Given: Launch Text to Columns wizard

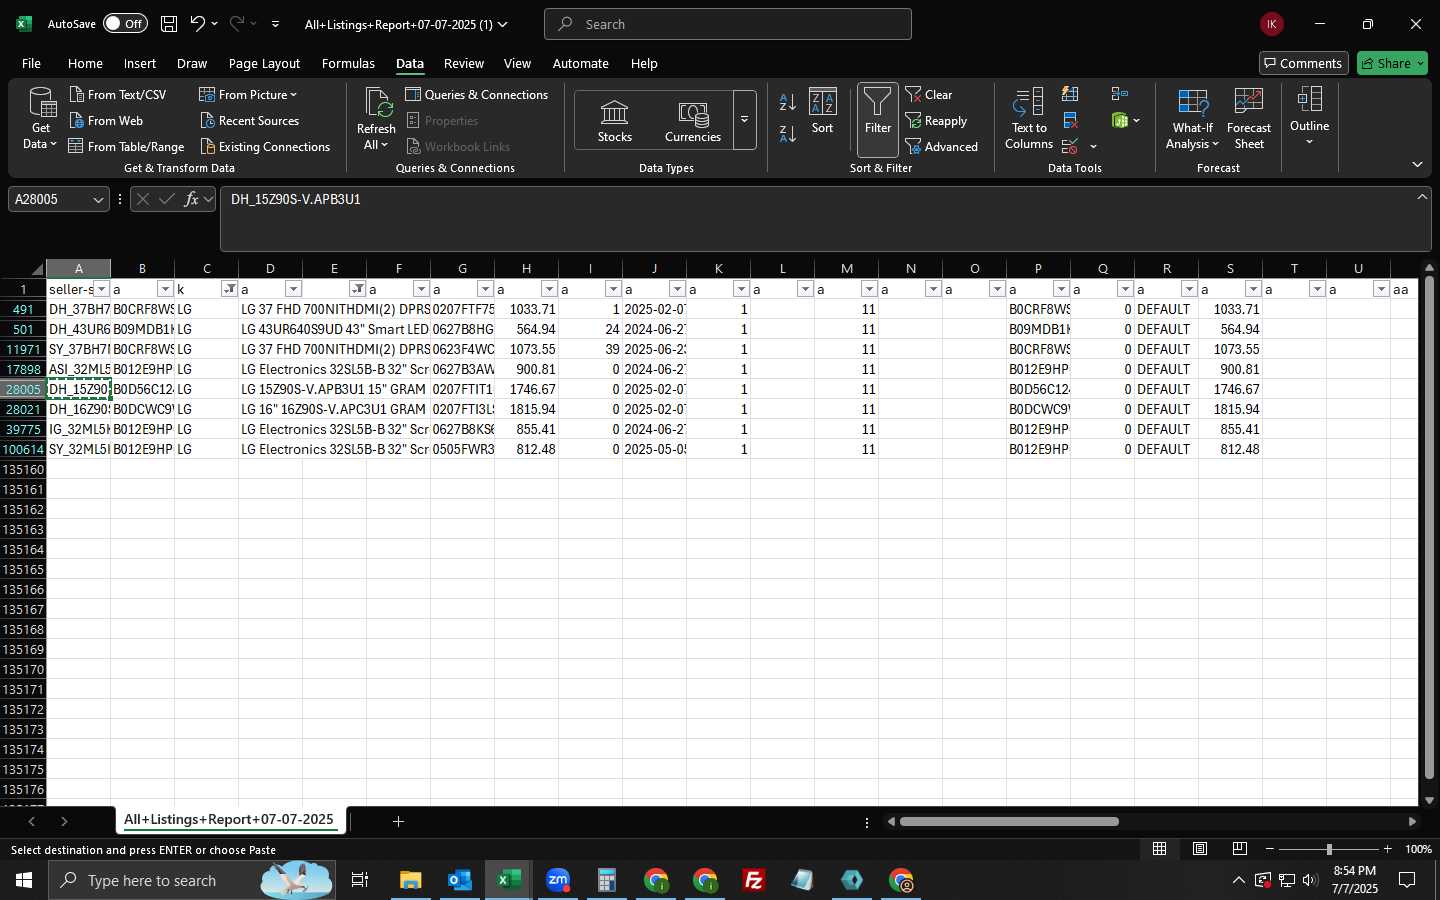Looking at the screenshot, I should point(1029,118).
